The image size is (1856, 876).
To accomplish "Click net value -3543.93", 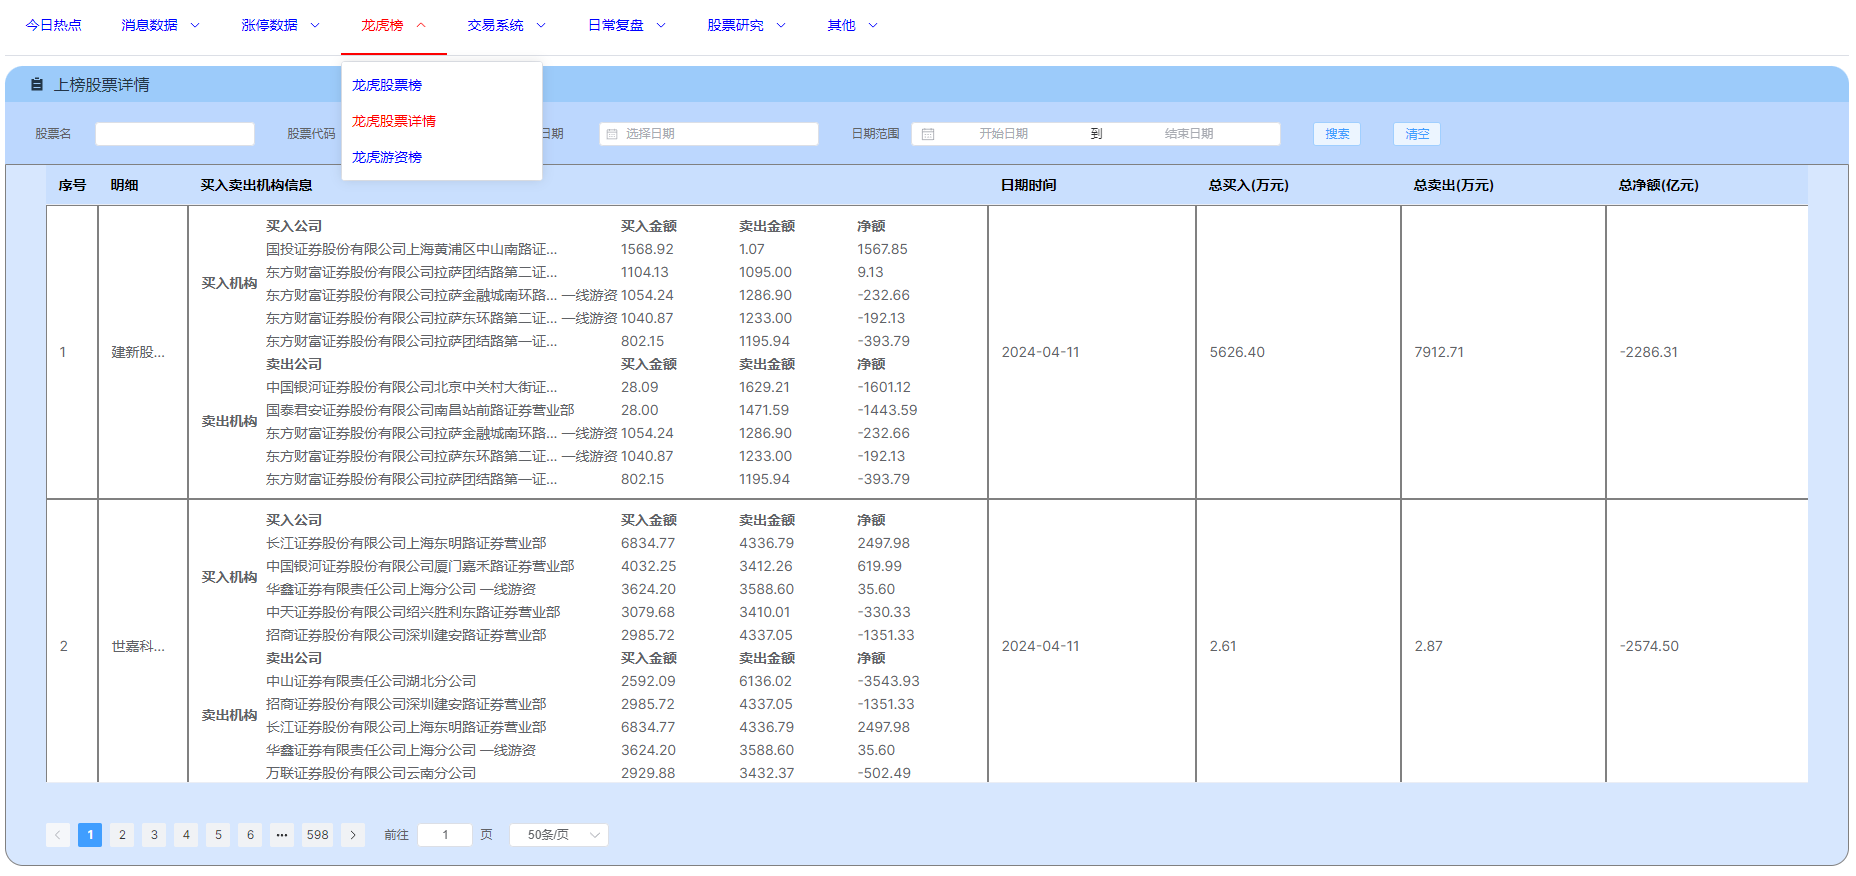I will pyautogui.click(x=888, y=681).
